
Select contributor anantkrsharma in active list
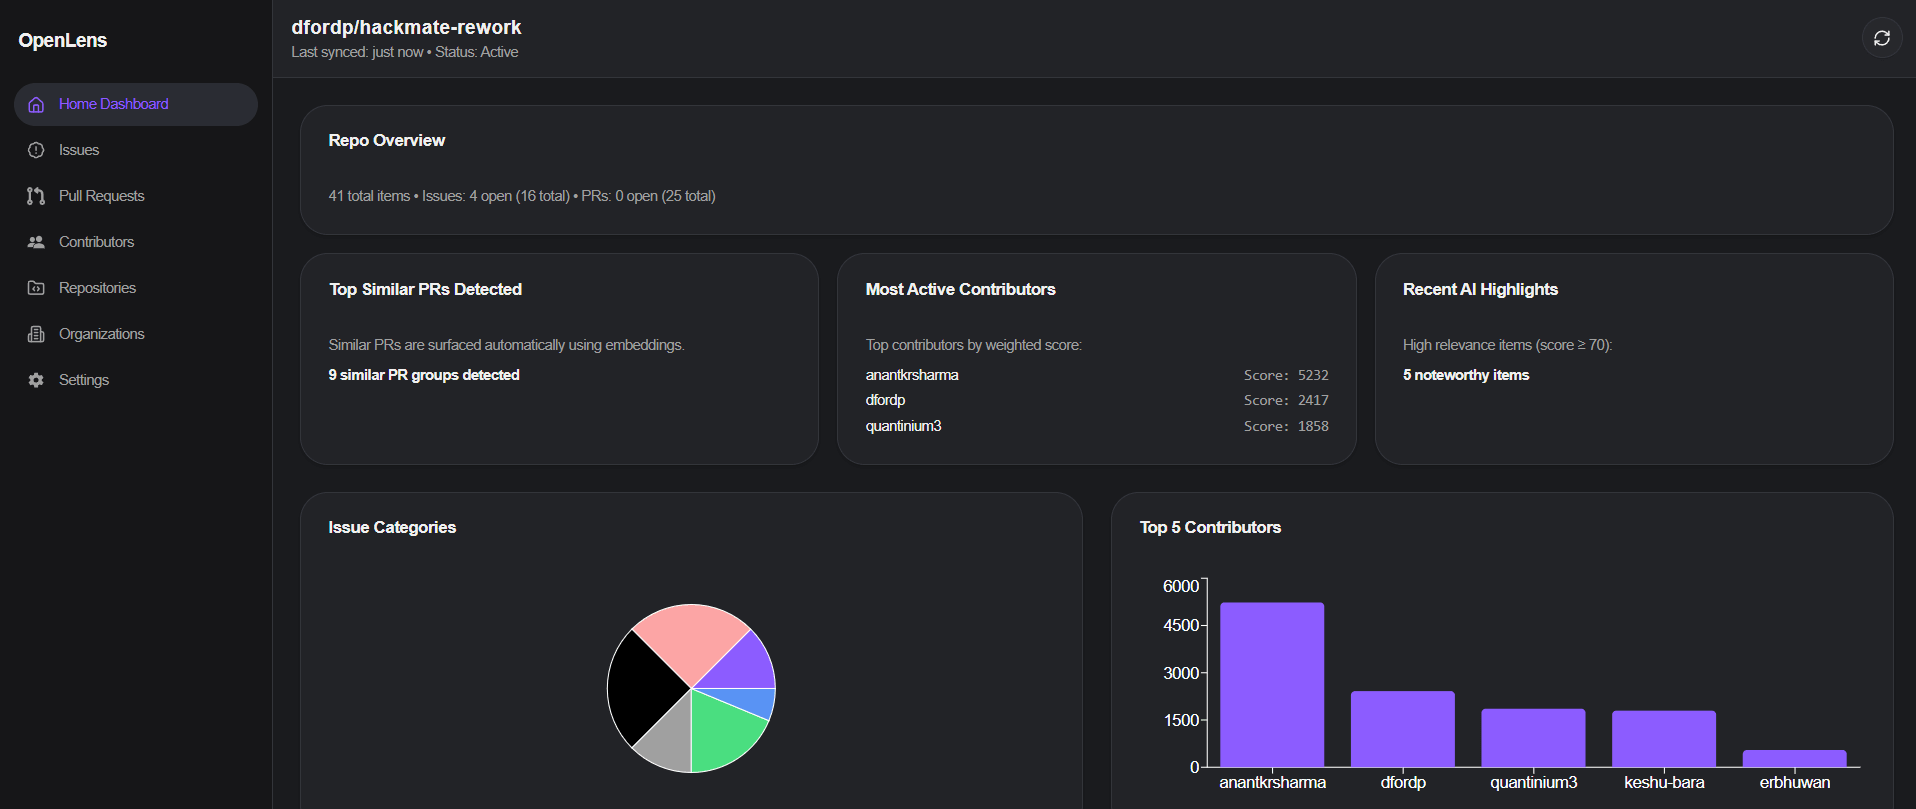tap(911, 375)
